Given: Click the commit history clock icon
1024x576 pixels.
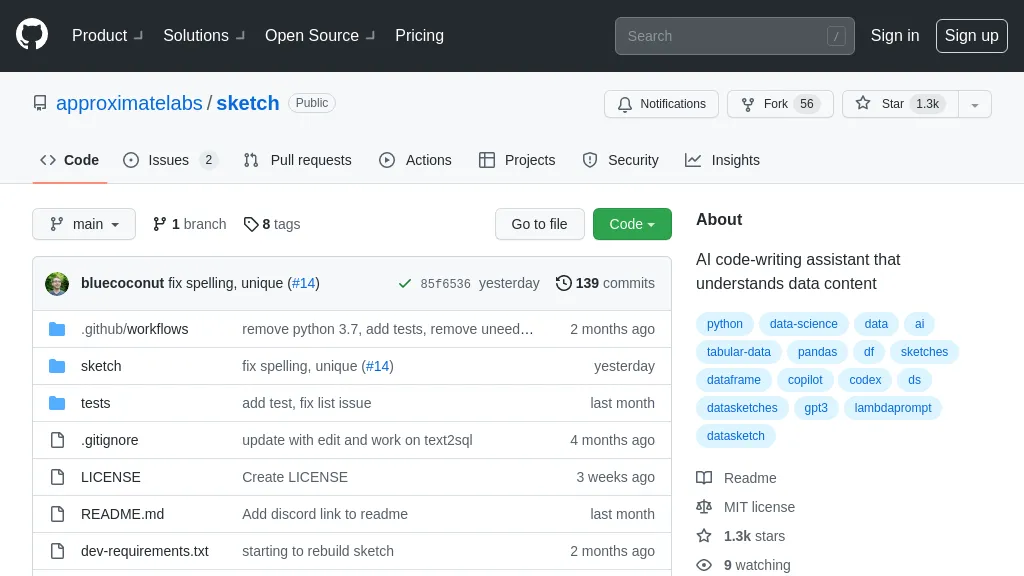Looking at the screenshot, I should click(564, 283).
